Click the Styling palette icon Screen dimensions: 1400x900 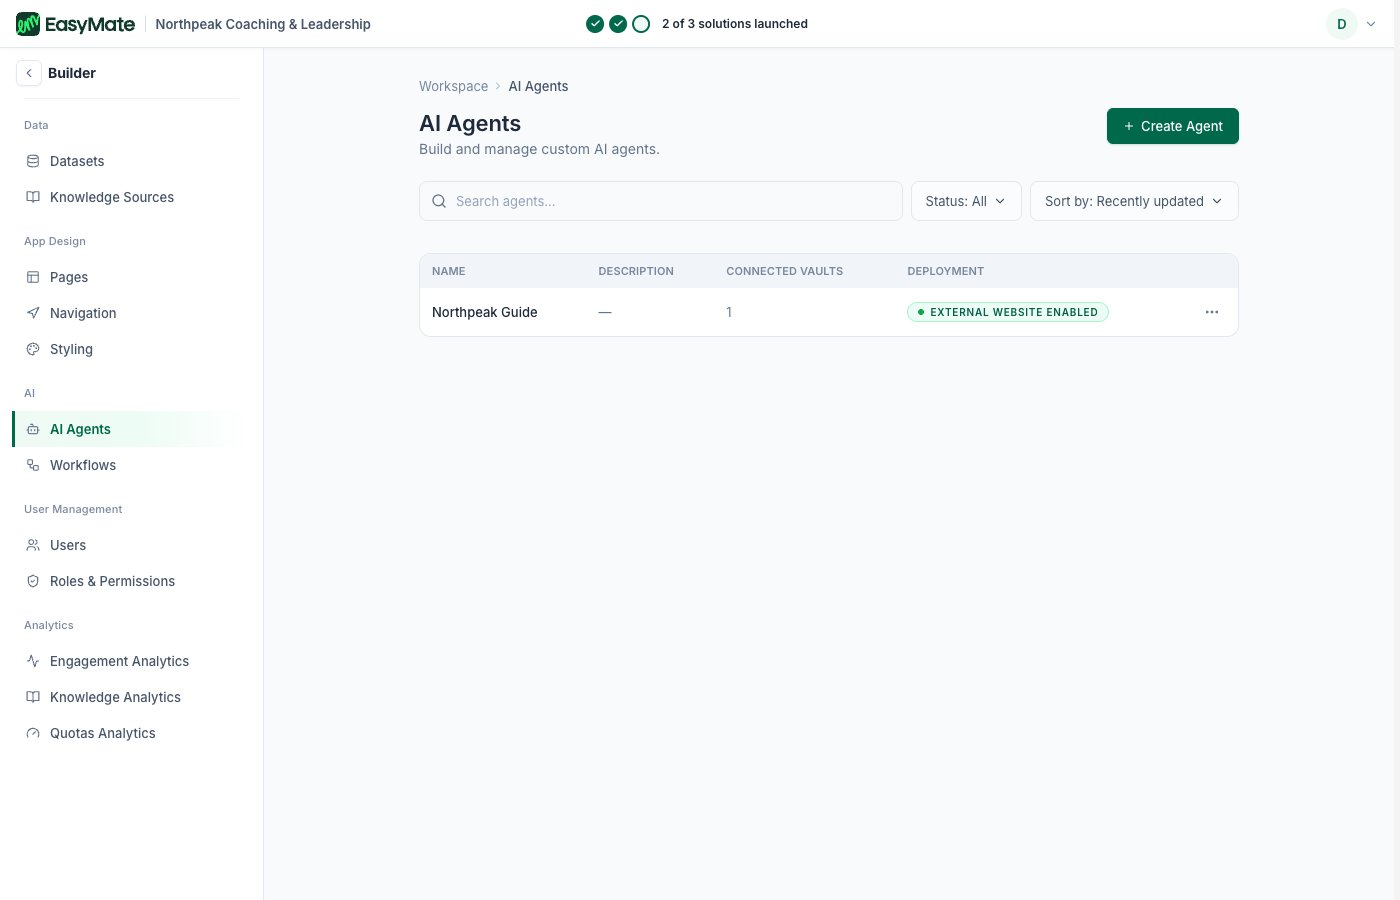(33, 349)
